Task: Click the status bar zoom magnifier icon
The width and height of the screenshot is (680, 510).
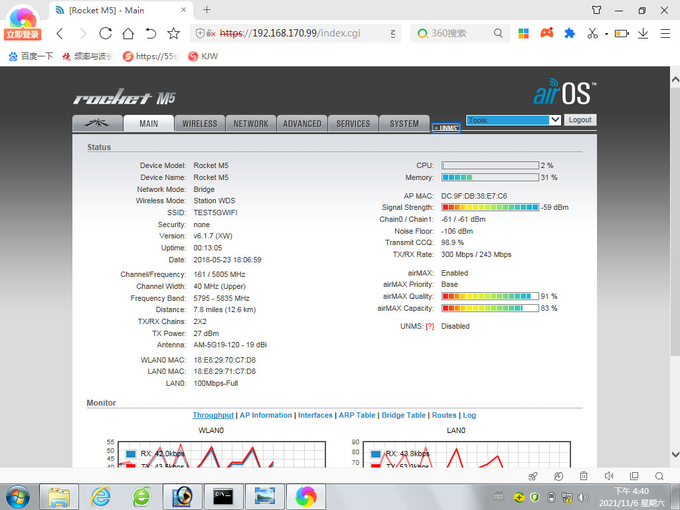Action: [659, 476]
